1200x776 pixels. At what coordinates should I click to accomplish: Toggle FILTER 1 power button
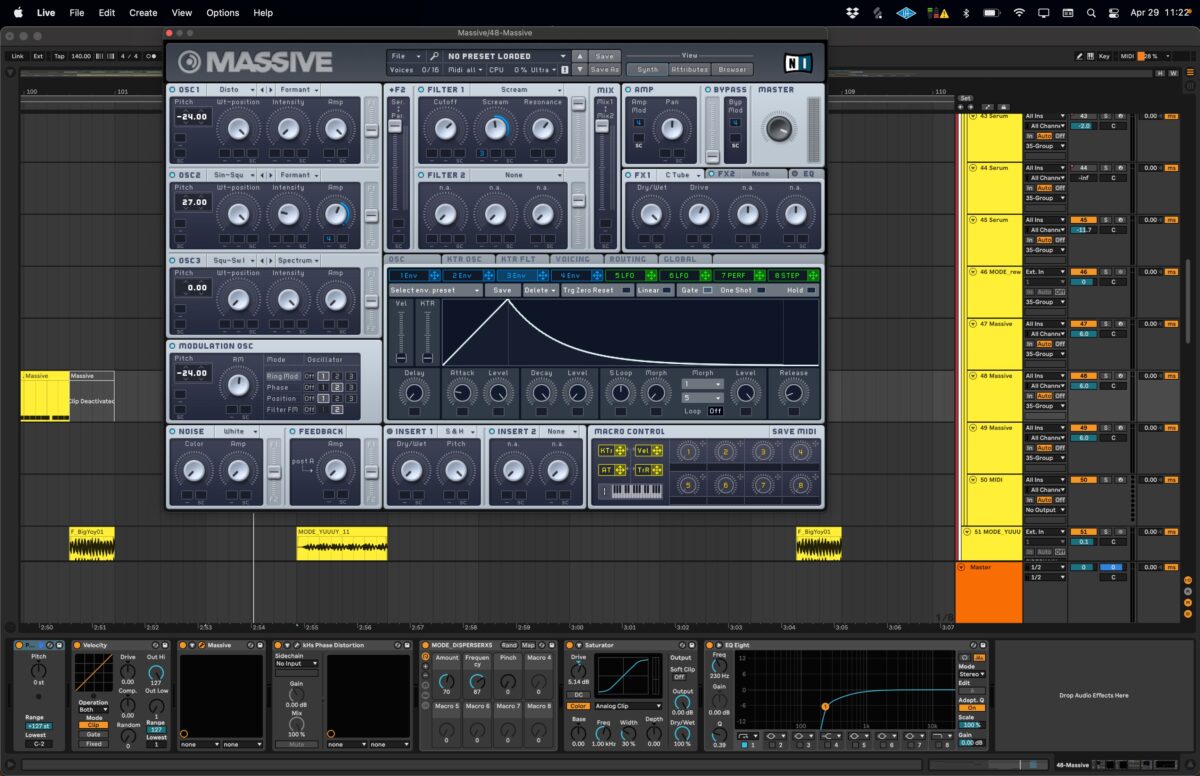click(x=422, y=90)
